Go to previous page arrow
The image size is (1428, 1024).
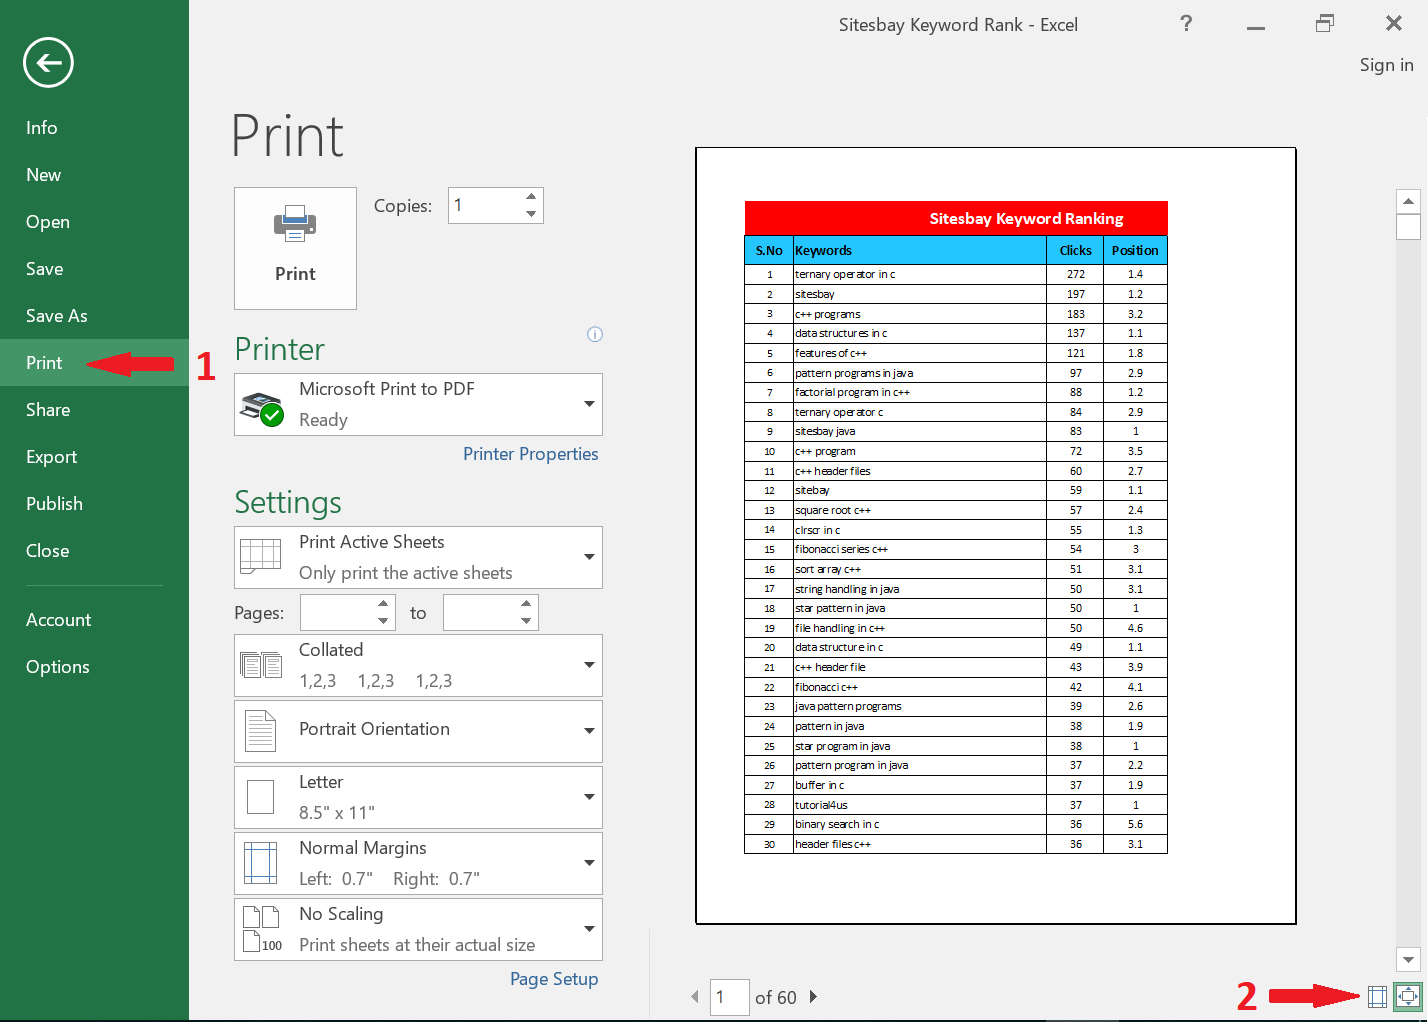pyautogui.click(x=695, y=997)
